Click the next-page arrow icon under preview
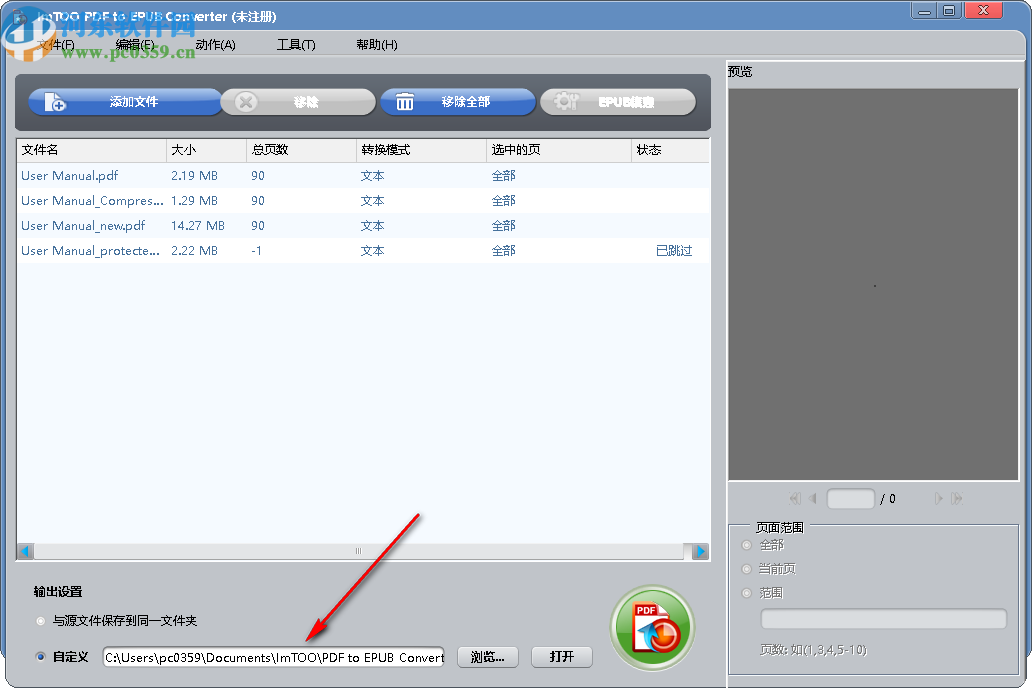Screen dimensions: 1032x688 [938, 498]
